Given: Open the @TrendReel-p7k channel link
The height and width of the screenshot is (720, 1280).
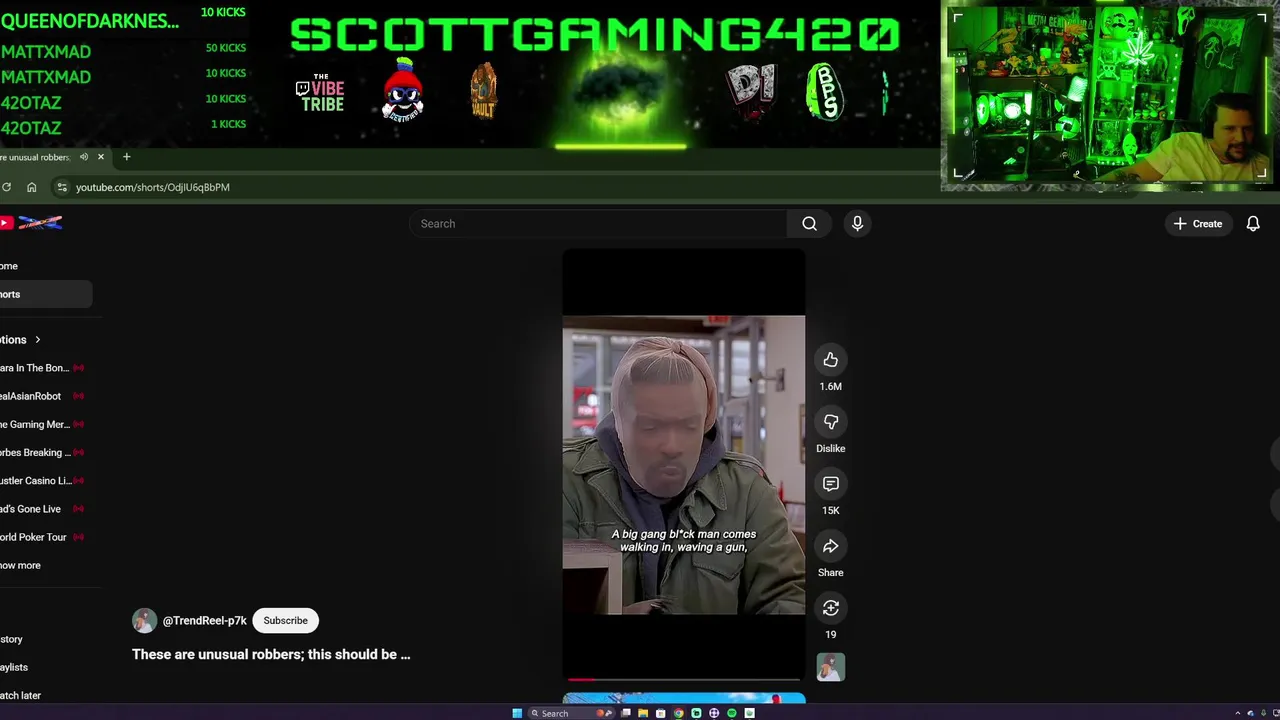Looking at the screenshot, I should click(x=204, y=621).
